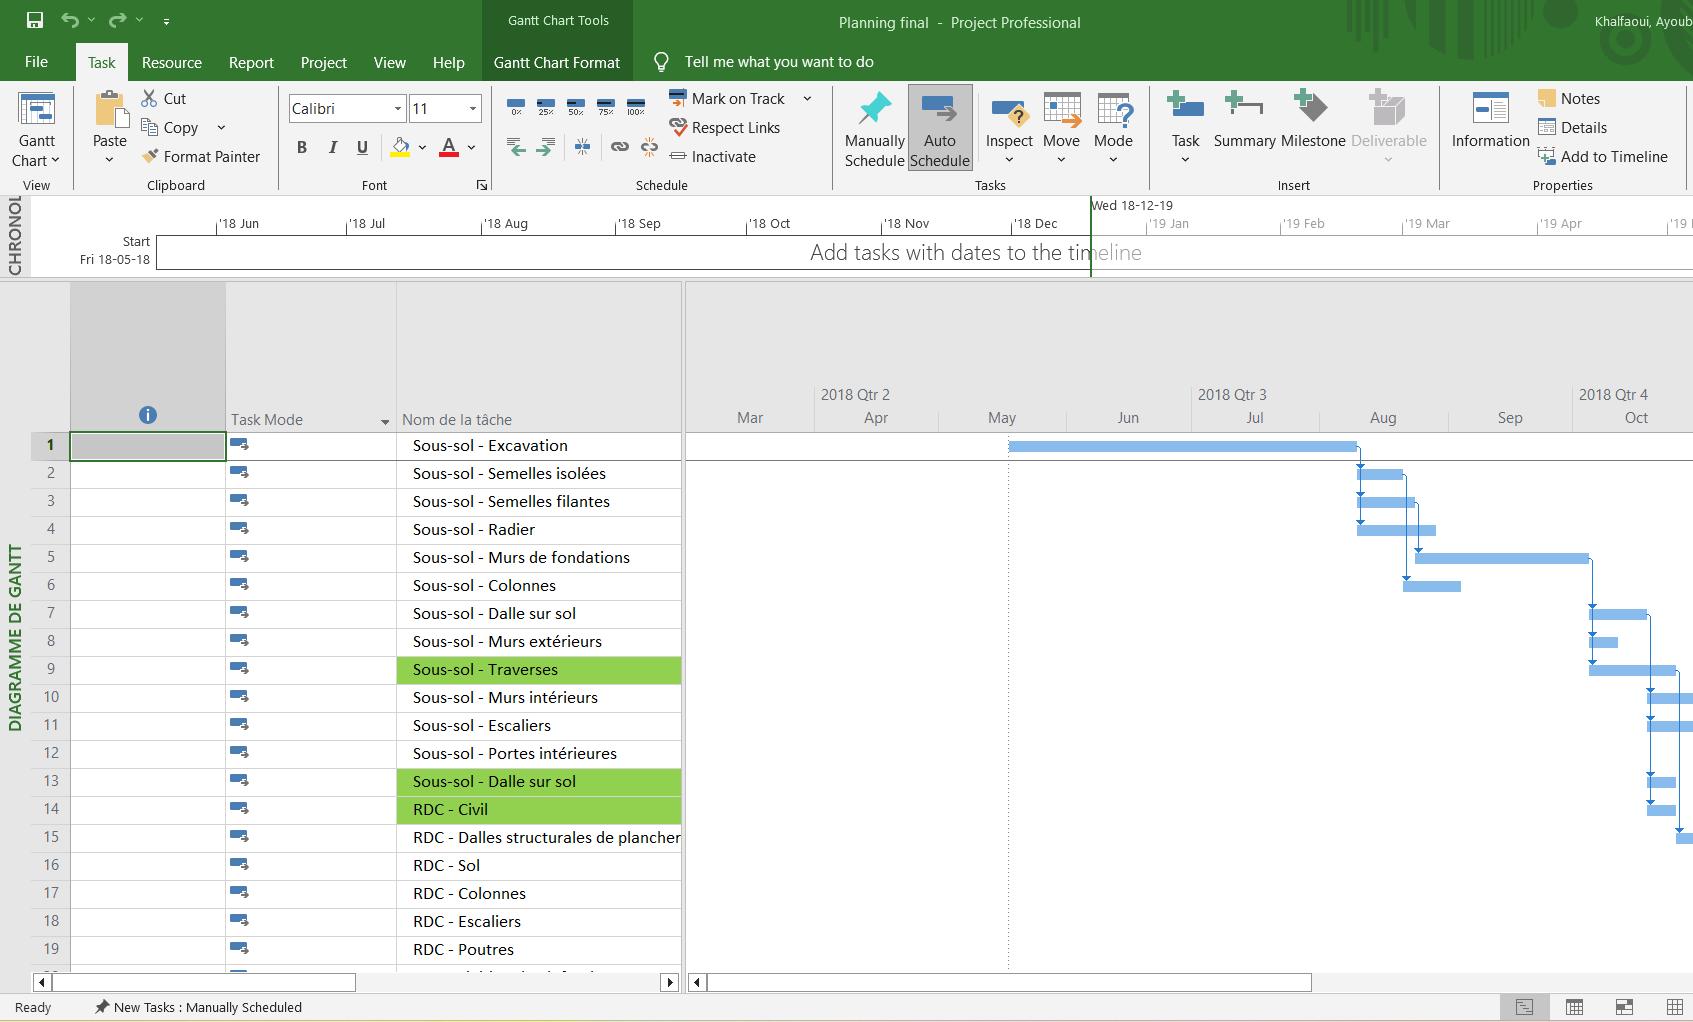
Task: Switch task to Auto Schedule
Action: click(940, 128)
